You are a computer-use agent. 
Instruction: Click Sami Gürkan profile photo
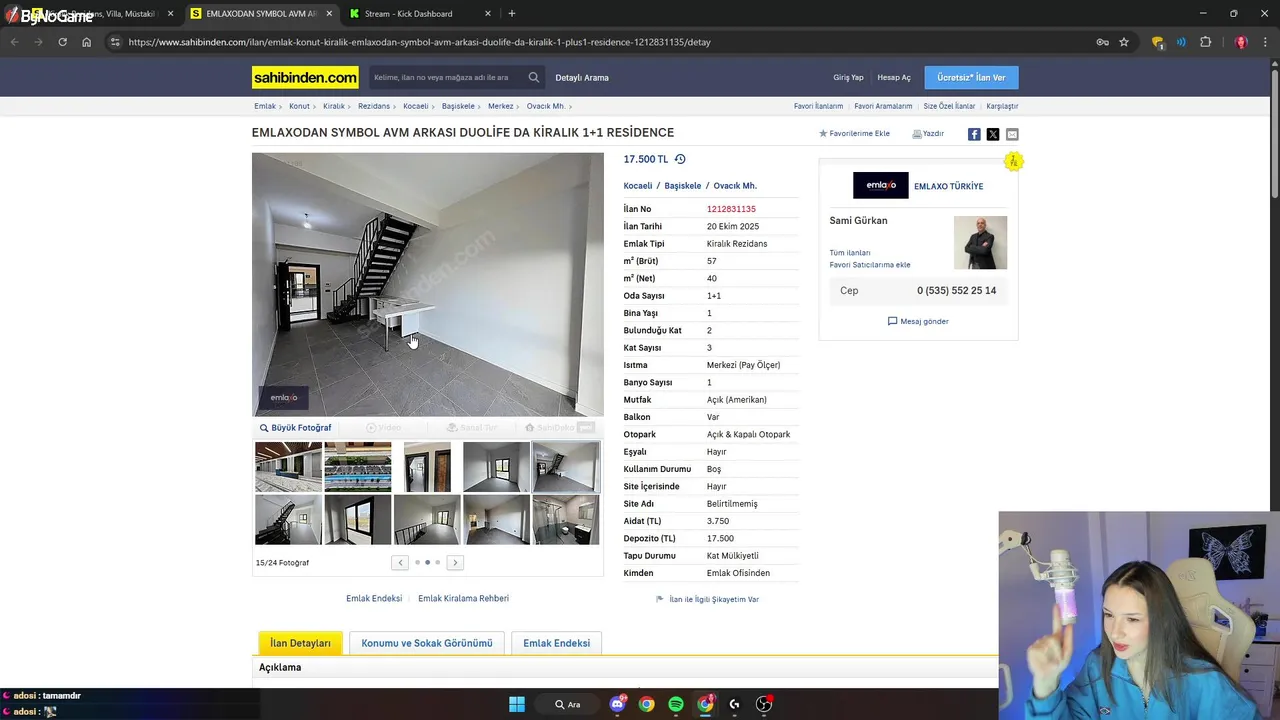pyautogui.click(x=980, y=243)
